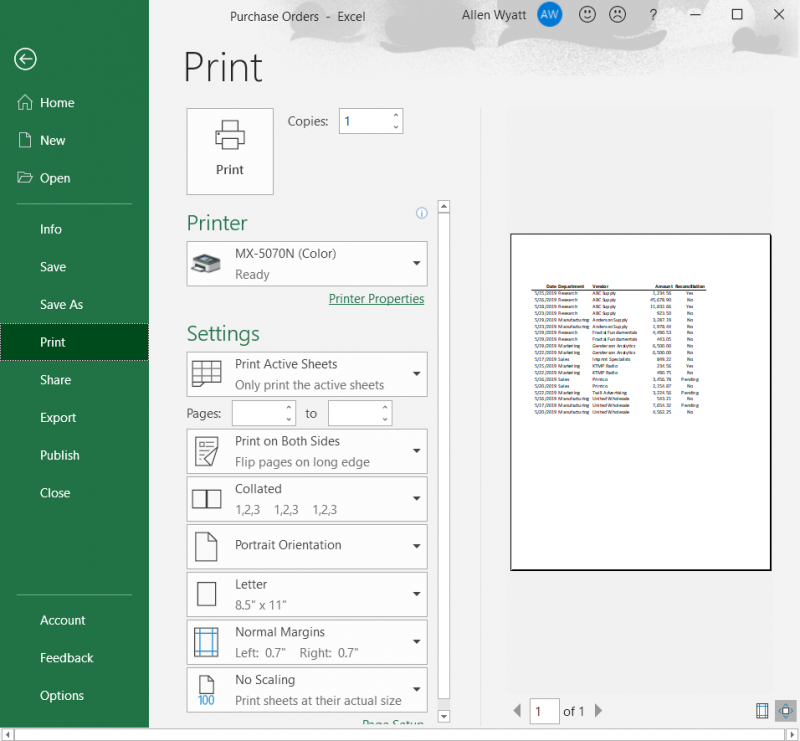Open Excel Options
Image resolution: width=800 pixels, height=741 pixels.
[x=74, y=696]
